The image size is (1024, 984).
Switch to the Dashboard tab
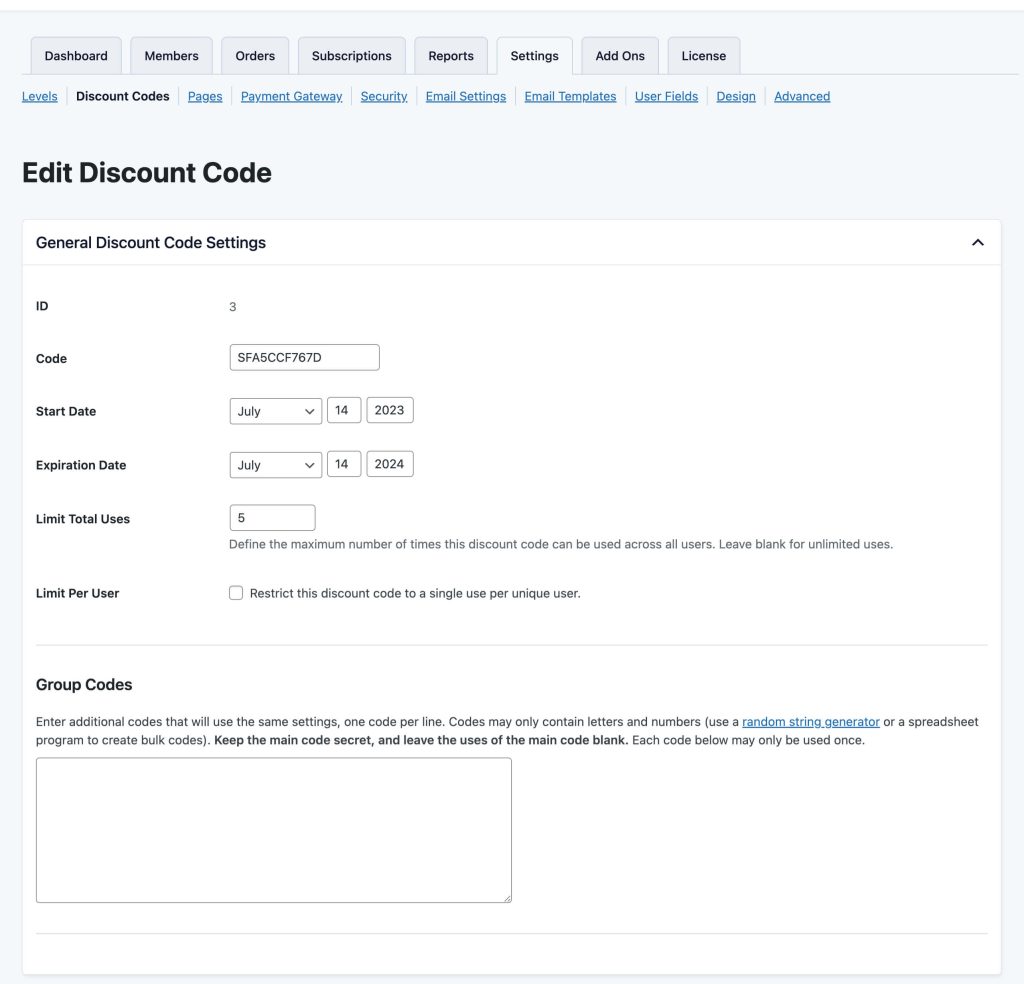point(76,56)
